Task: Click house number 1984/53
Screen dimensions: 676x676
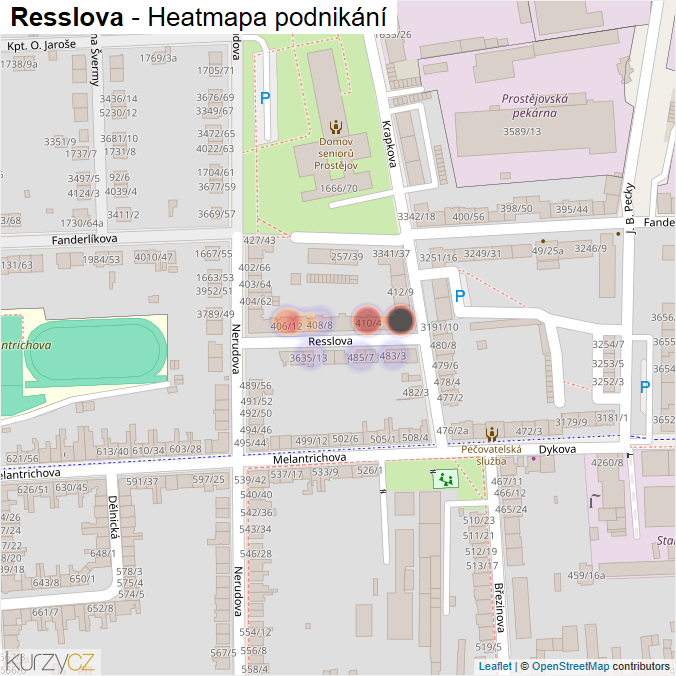Action: tap(101, 259)
